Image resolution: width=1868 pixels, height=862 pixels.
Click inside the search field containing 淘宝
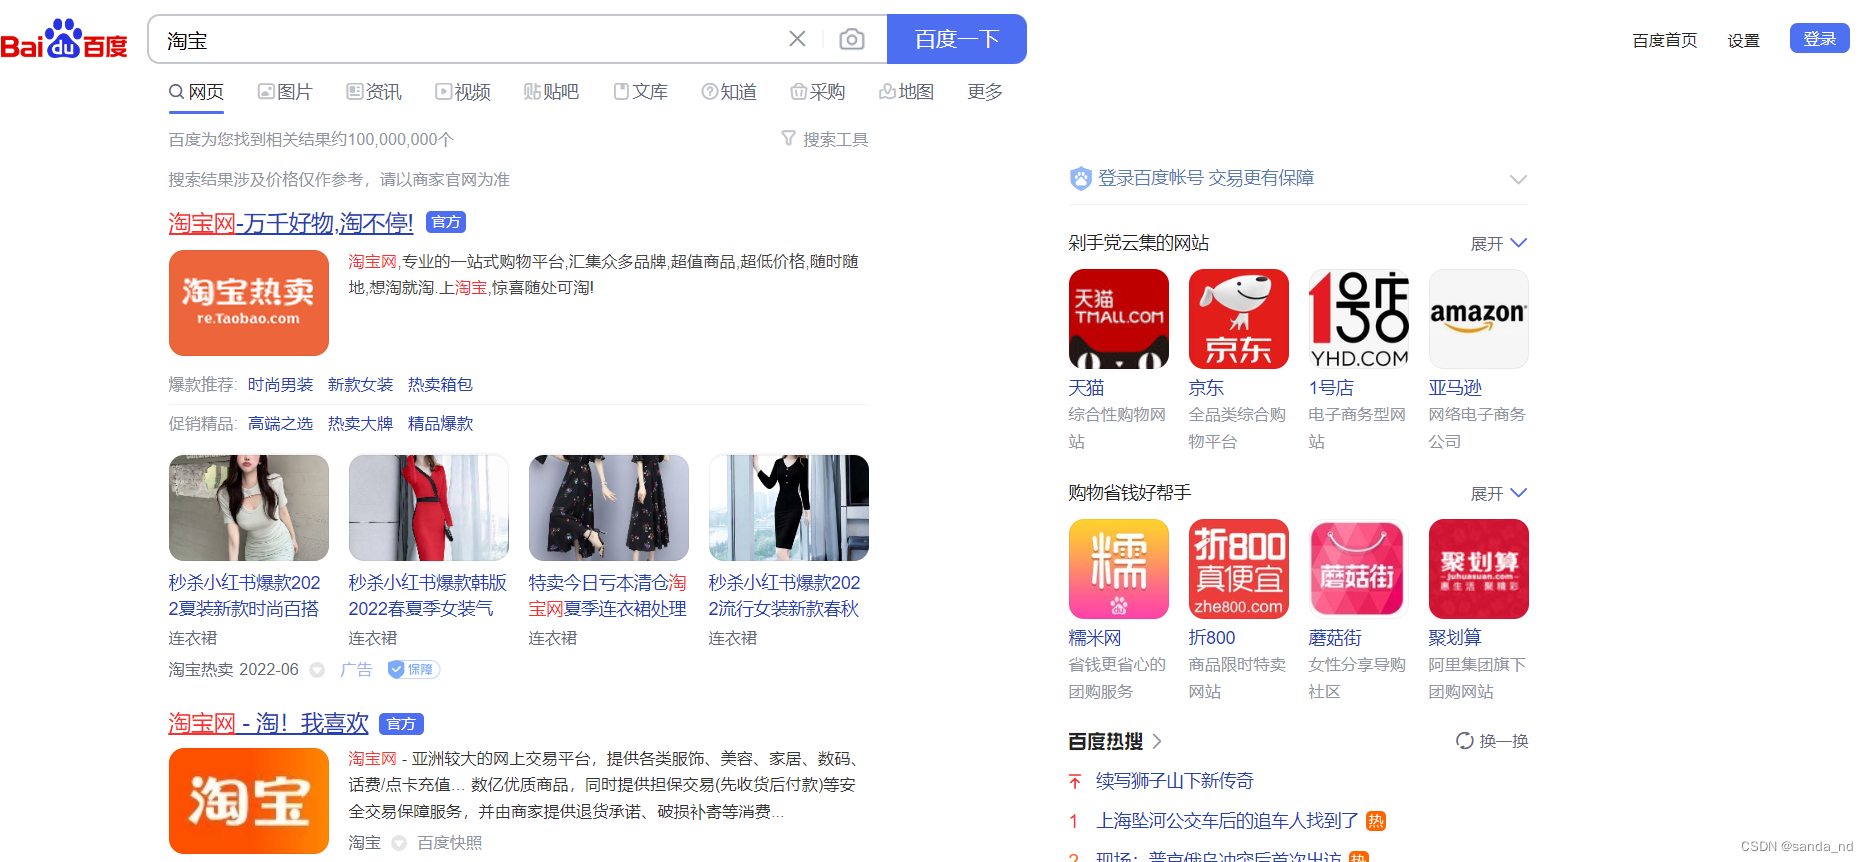pyautogui.click(x=470, y=40)
